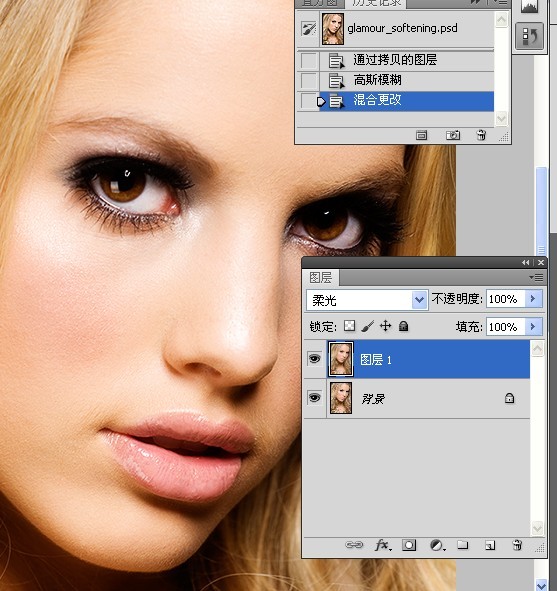557x591 pixels.
Task: Create new snapshot with camera icon
Action: (453, 135)
